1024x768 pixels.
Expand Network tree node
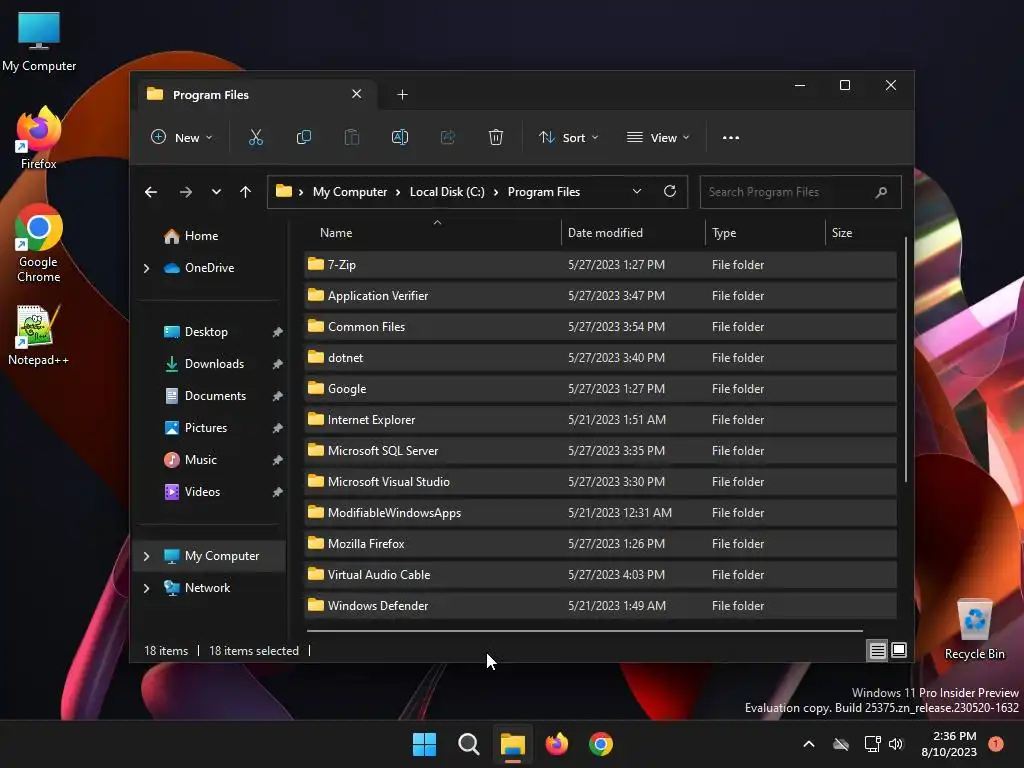coord(146,588)
